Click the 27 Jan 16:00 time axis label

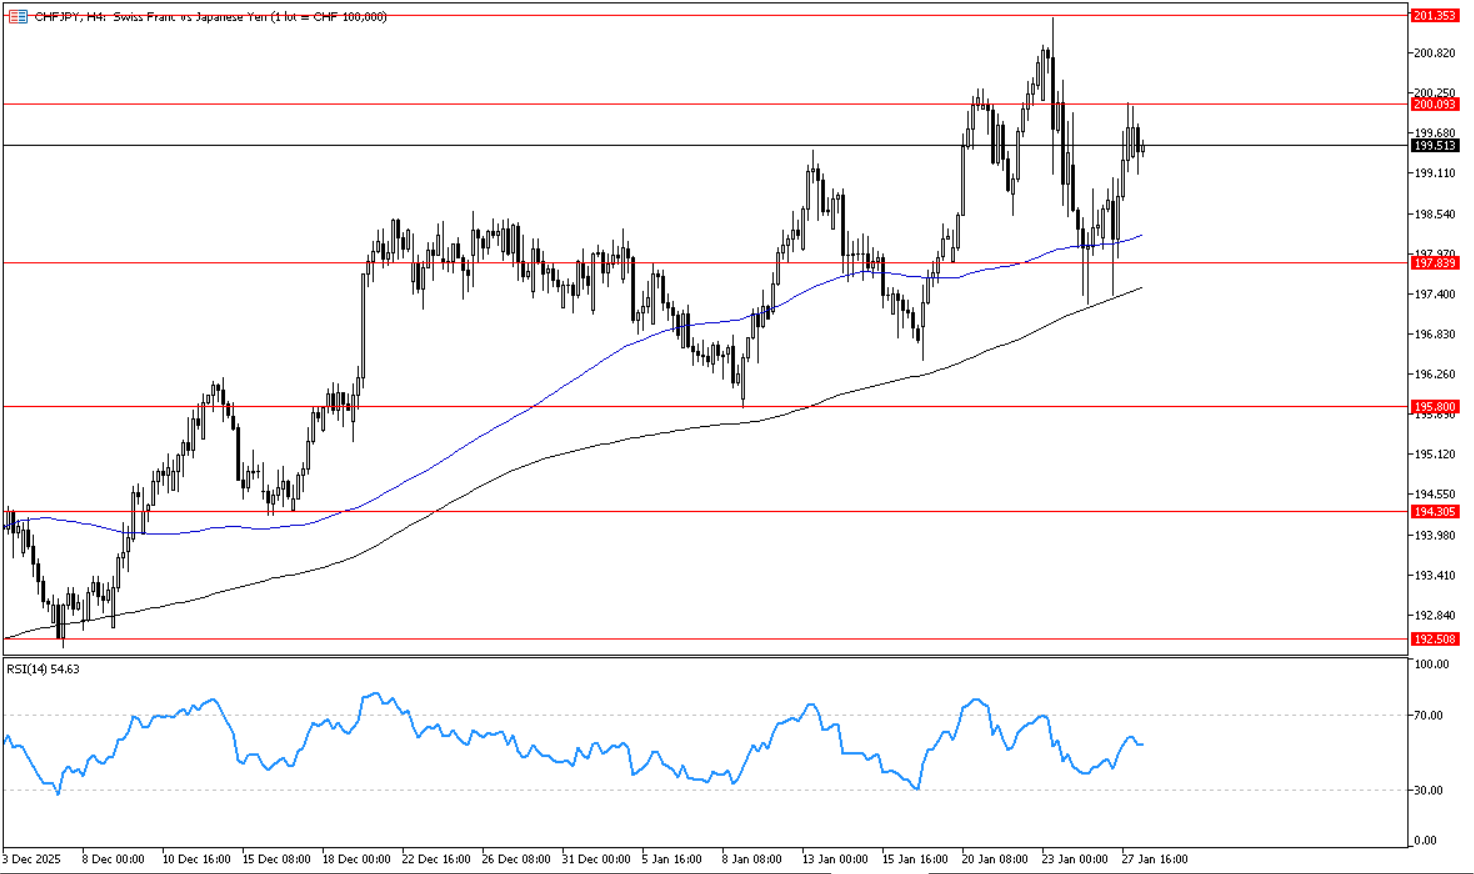tap(1155, 859)
